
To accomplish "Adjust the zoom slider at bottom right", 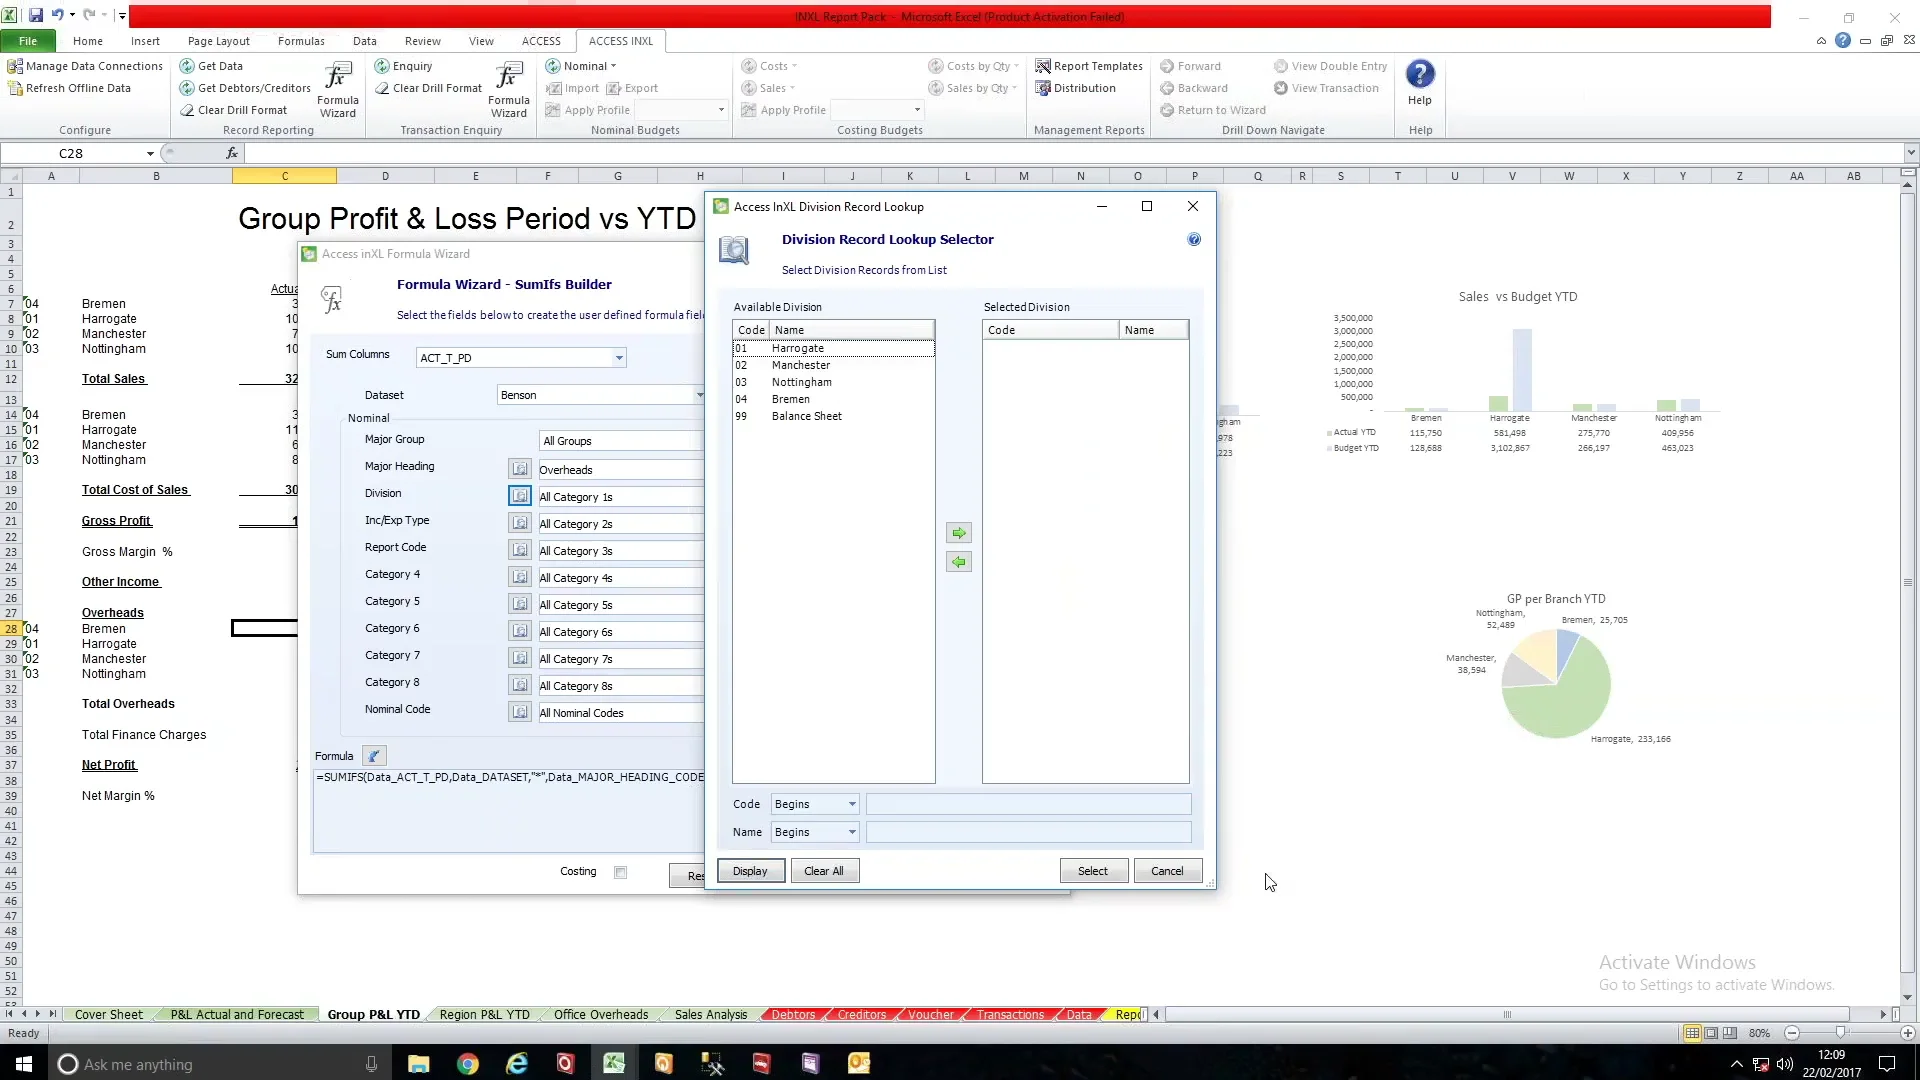I will point(1843,1033).
